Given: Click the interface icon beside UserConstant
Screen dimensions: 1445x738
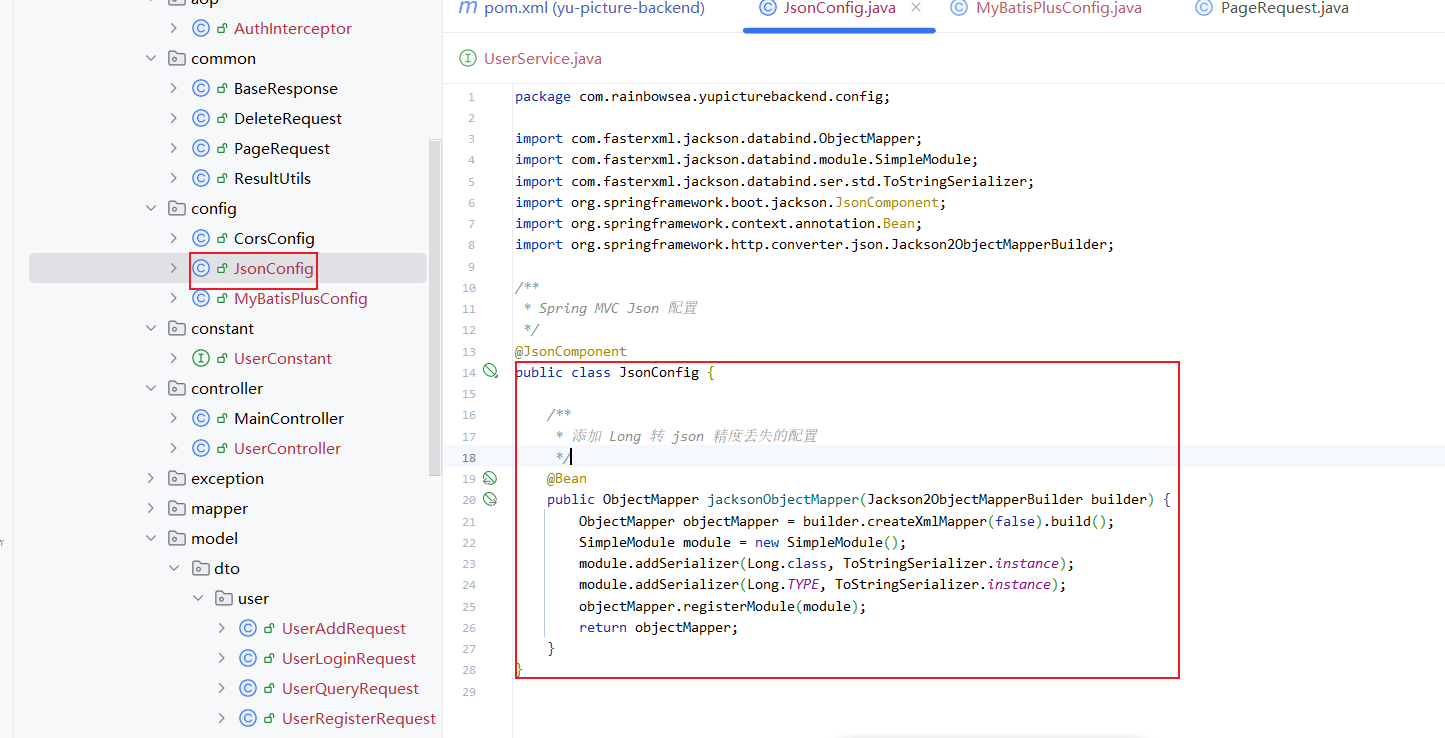Looking at the screenshot, I should pos(200,358).
